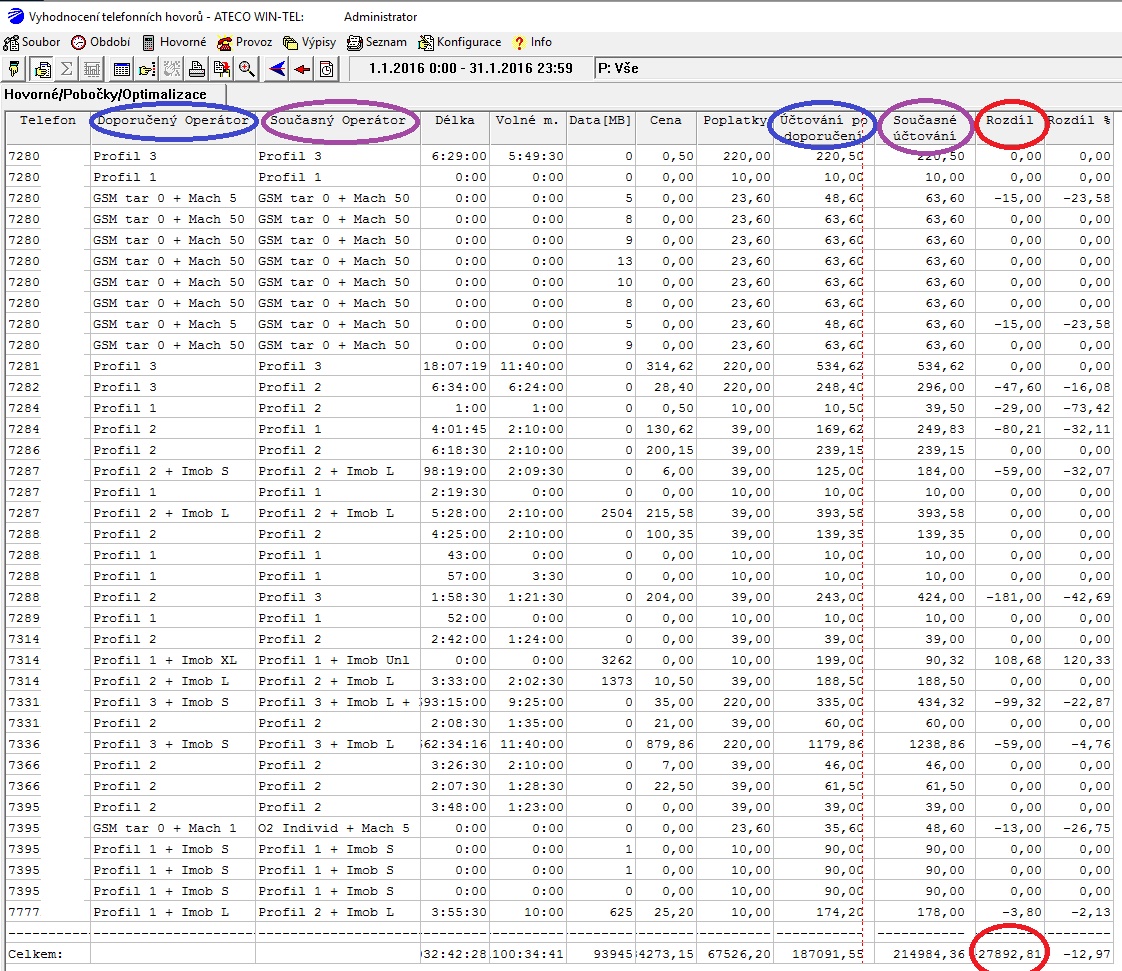Viewport: 1122px width, 971px height.
Task: Select the phone number 7281 cell
Action: coord(24,366)
